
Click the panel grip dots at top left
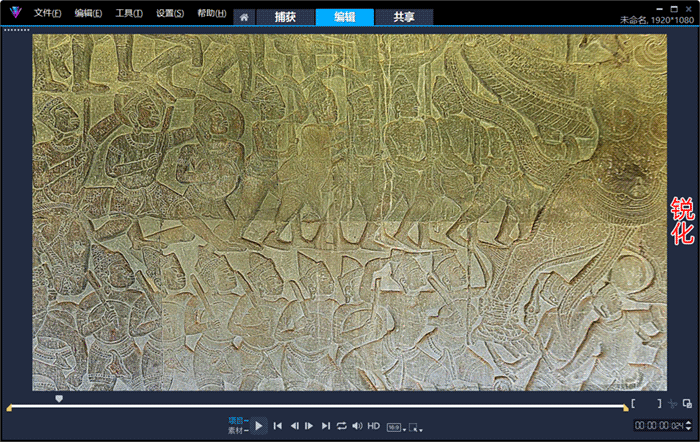(x=17, y=30)
